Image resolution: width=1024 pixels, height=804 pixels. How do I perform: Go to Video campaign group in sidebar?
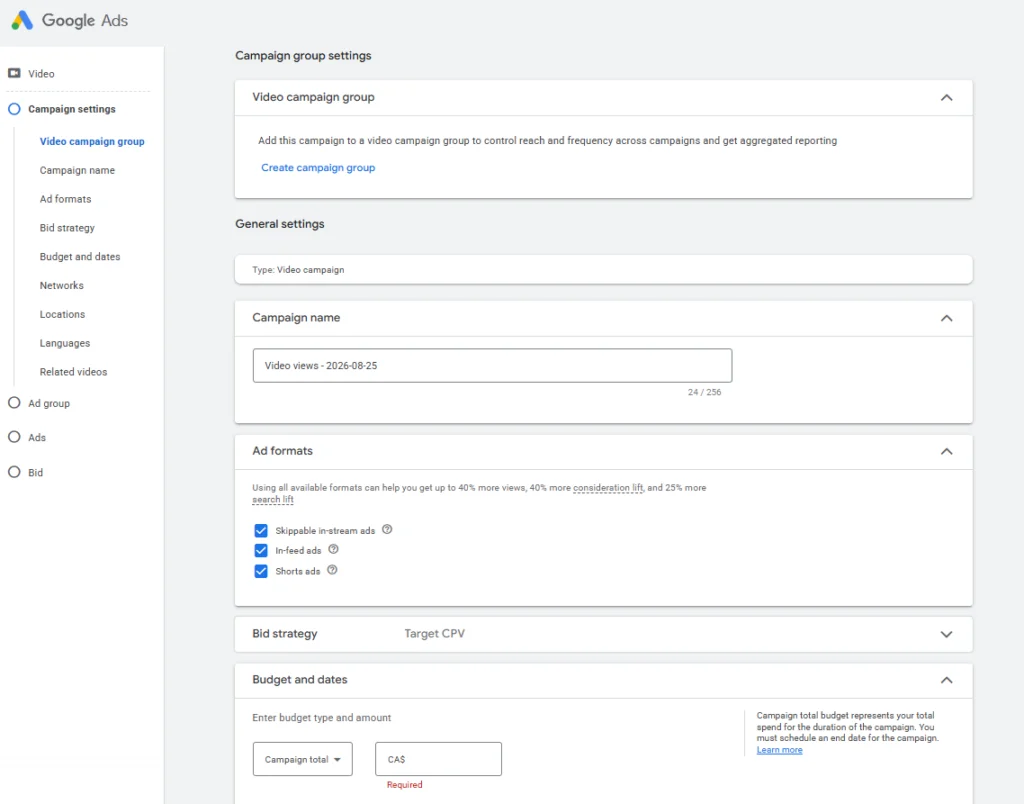[x=92, y=141]
